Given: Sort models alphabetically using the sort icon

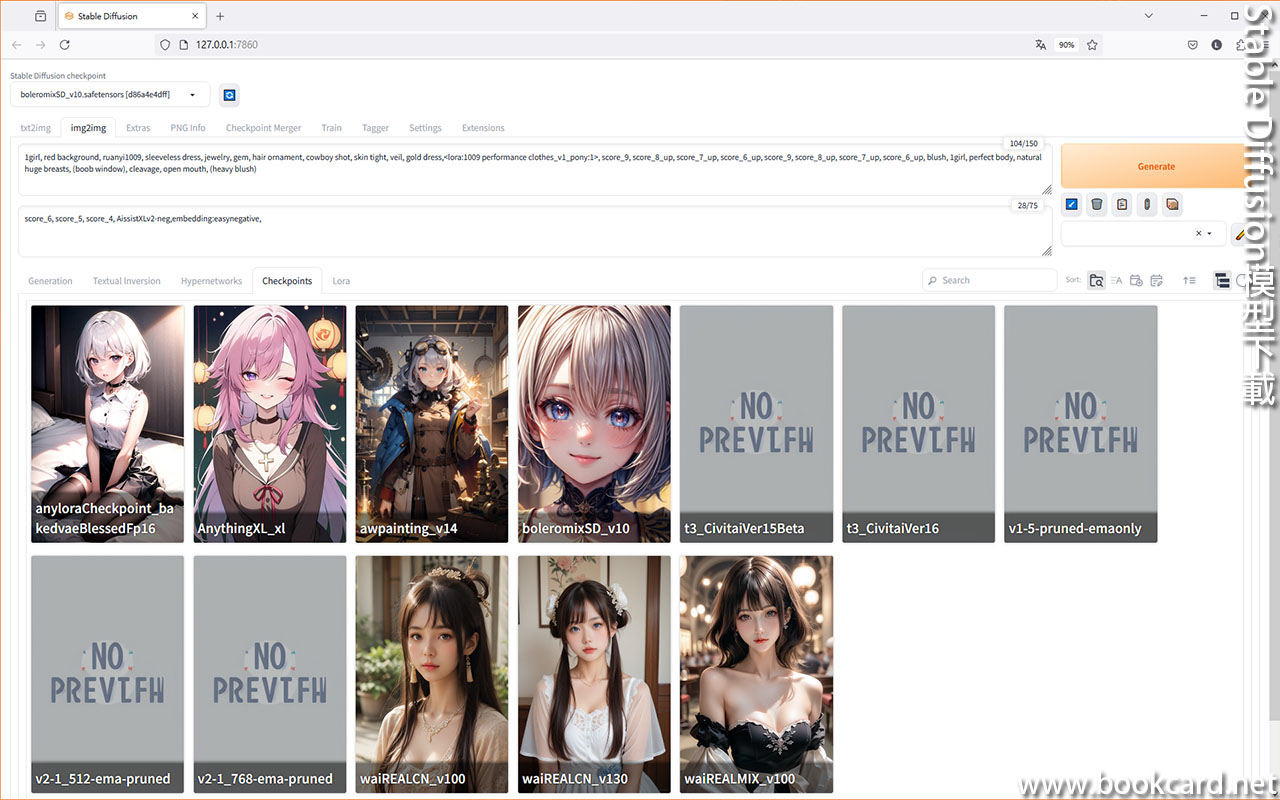Looking at the screenshot, I should point(1116,280).
